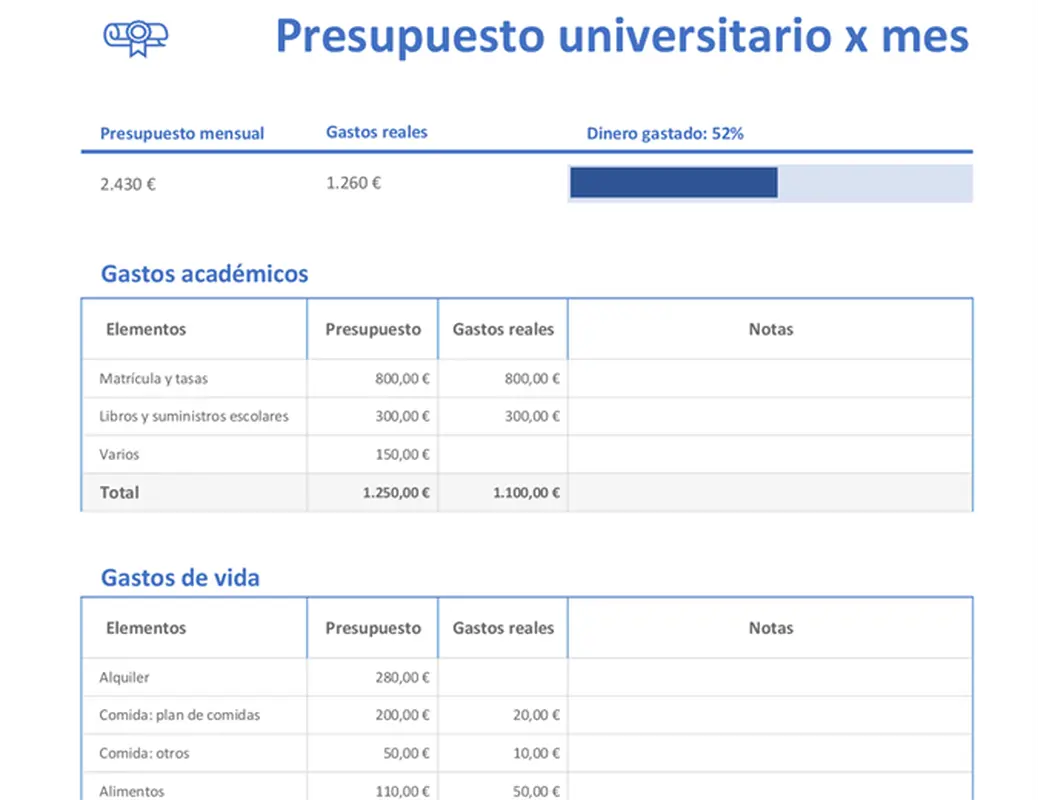Click the Gastos reales summary label
The image size is (1038, 800).
tap(377, 131)
